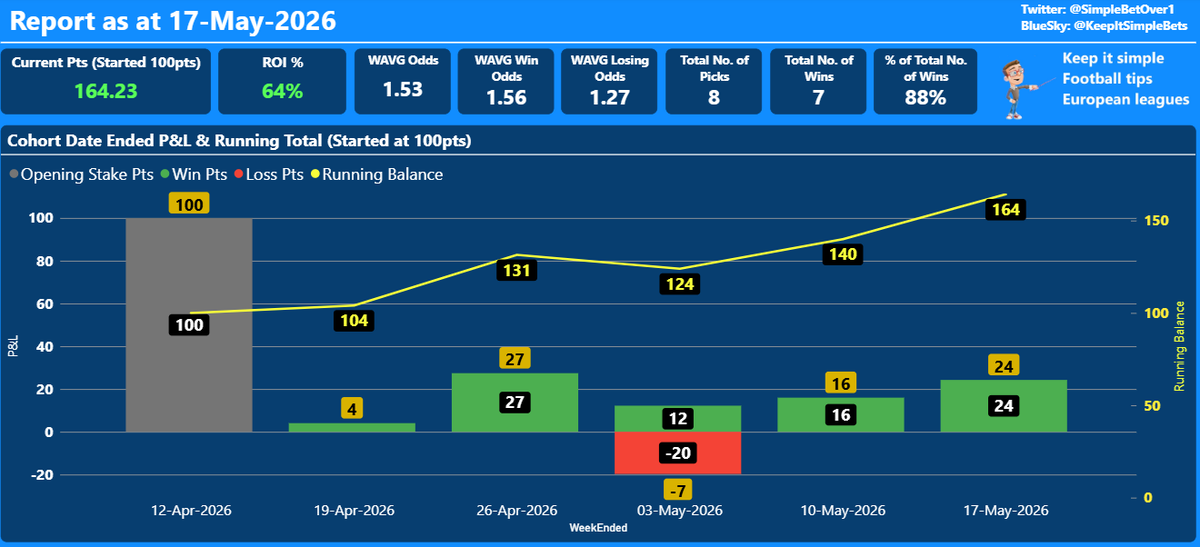Click the 03-May-2026 axis label
1200x547 pixels.
tap(678, 510)
